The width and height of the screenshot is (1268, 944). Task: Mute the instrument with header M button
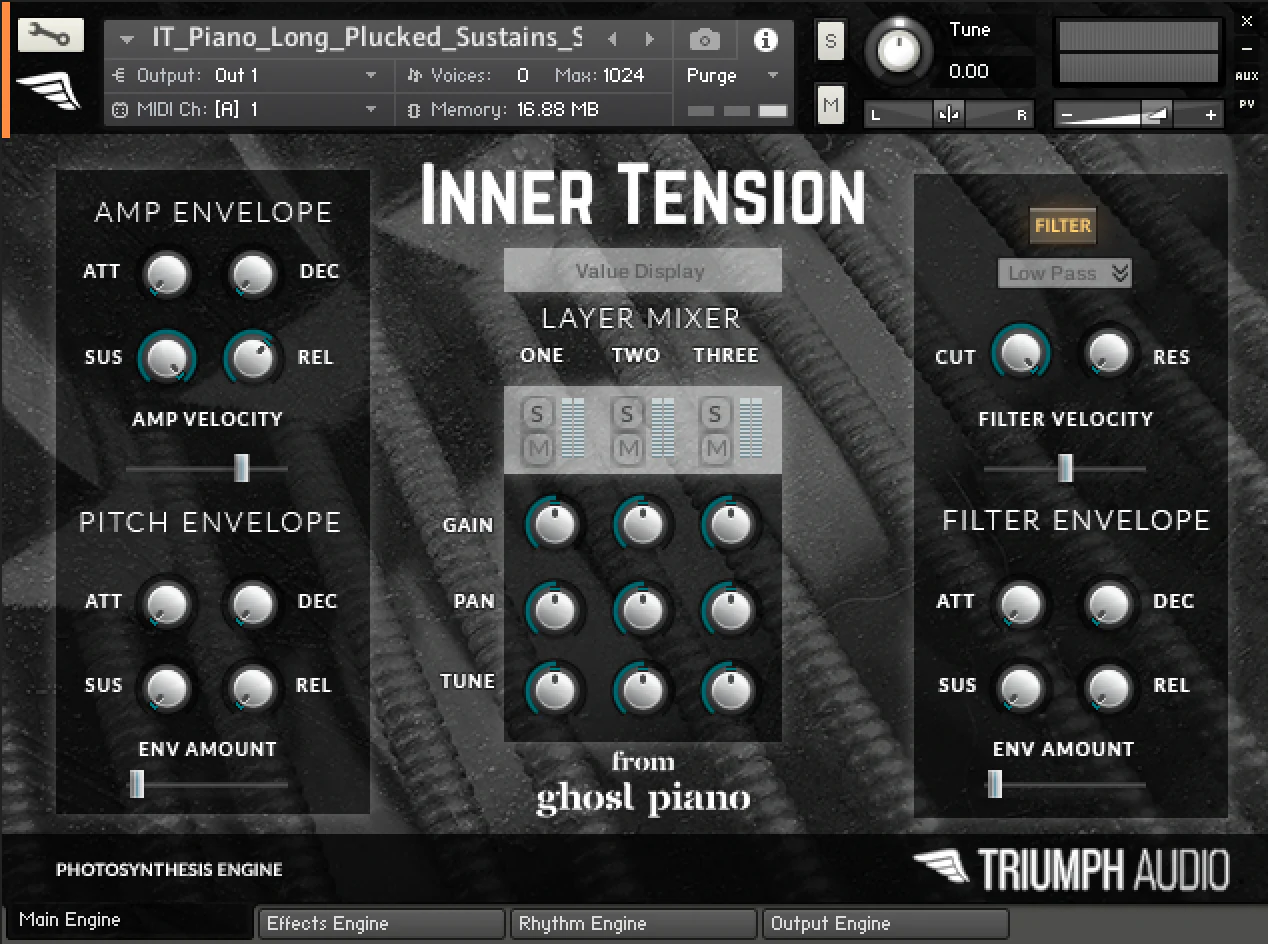830,105
